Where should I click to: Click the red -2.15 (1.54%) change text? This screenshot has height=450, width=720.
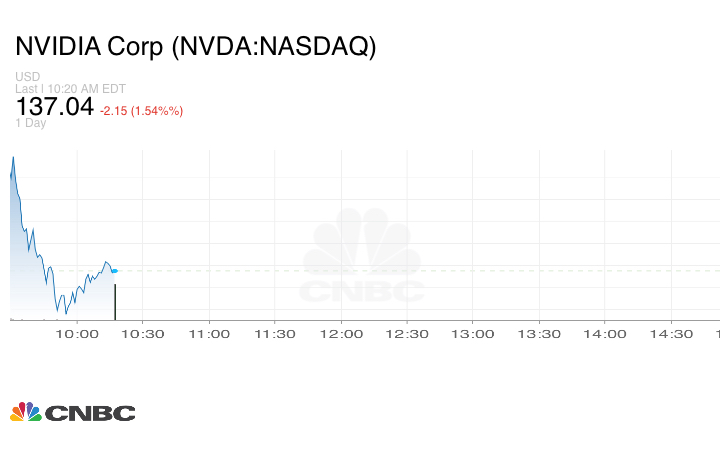click(x=141, y=110)
